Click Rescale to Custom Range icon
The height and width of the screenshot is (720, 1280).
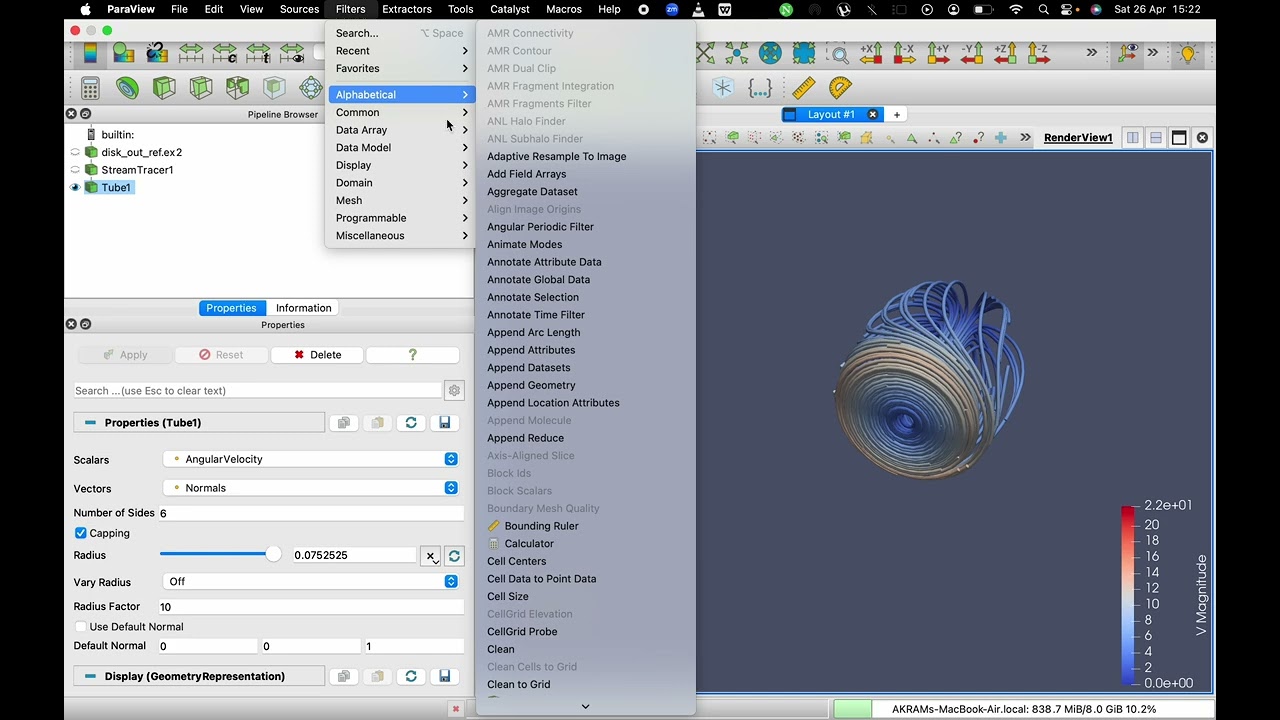point(225,52)
